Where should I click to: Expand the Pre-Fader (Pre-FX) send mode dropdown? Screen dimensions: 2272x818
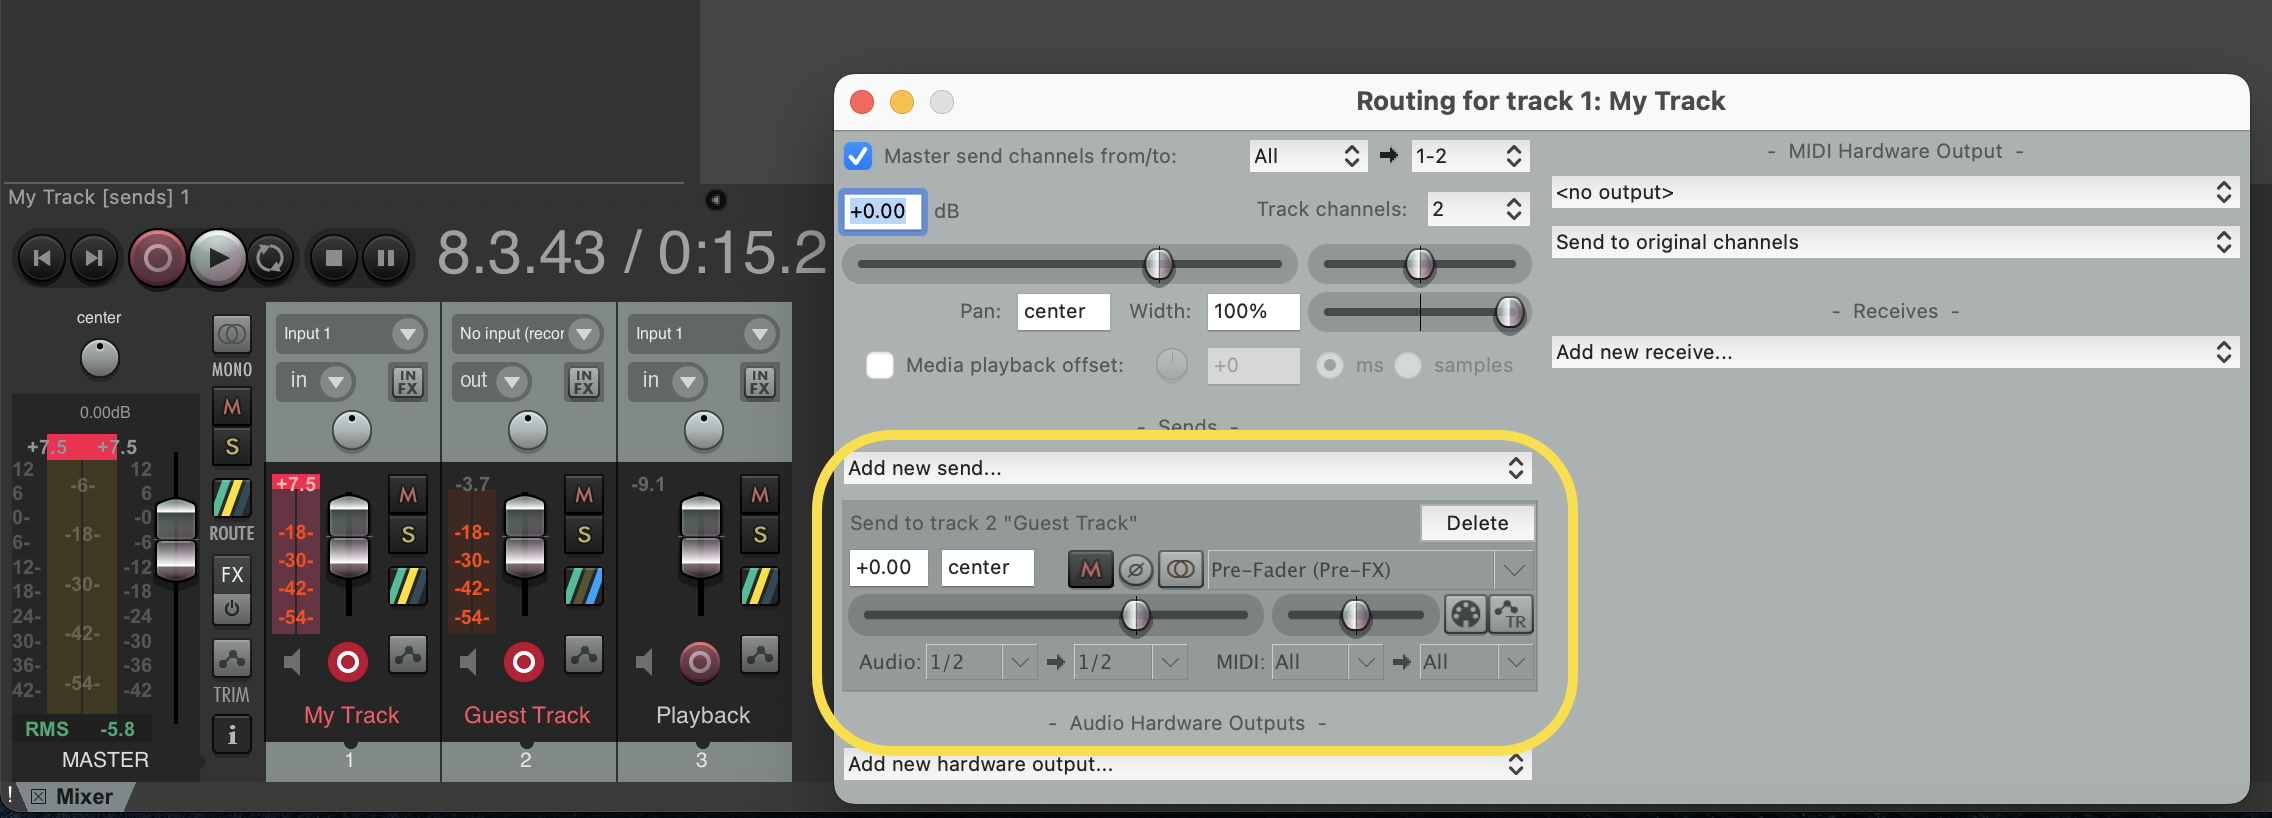pyautogui.click(x=1513, y=570)
